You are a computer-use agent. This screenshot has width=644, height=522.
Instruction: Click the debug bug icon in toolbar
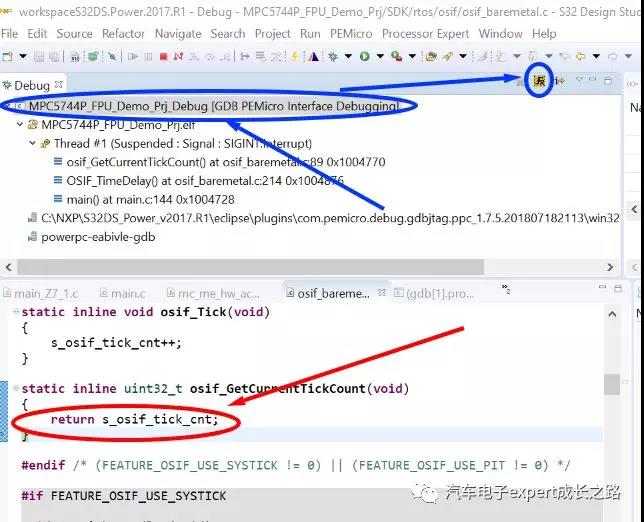point(336,57)
